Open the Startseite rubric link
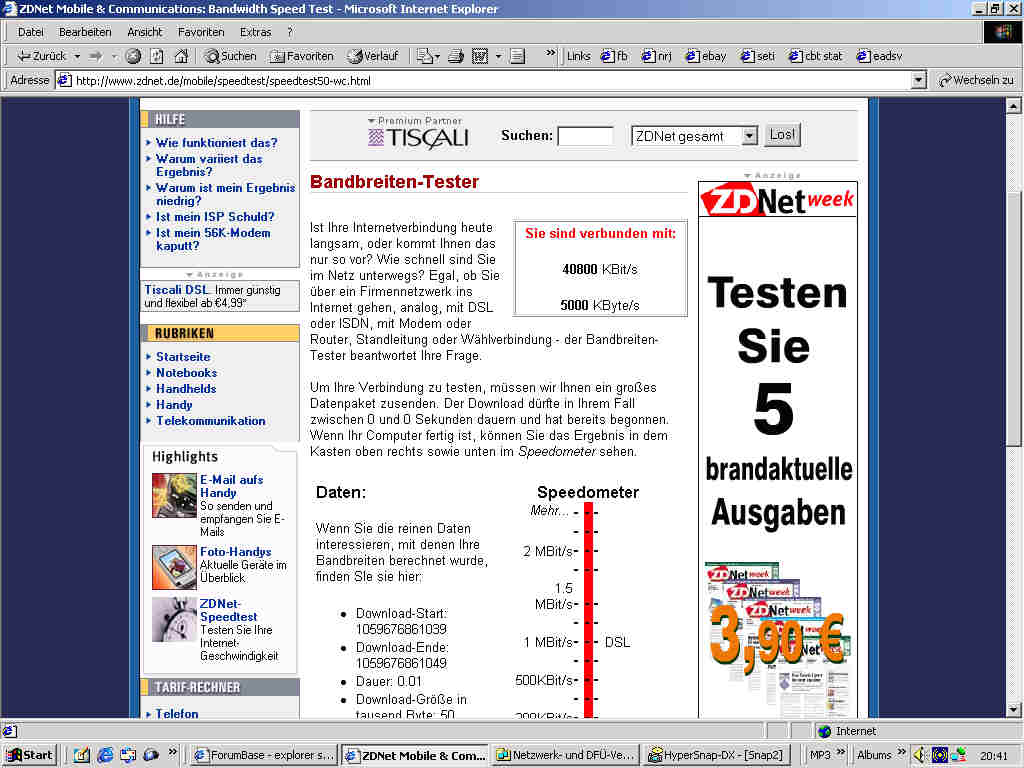 pos(183,357)
